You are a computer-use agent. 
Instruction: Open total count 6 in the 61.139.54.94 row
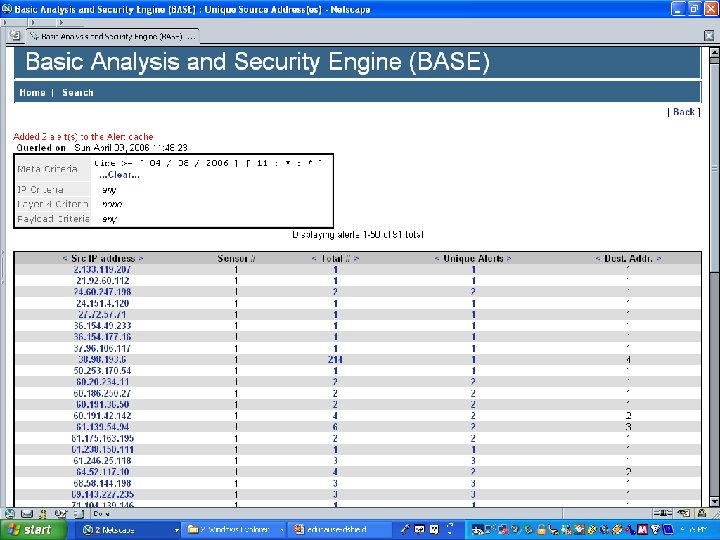pos(335,427)
